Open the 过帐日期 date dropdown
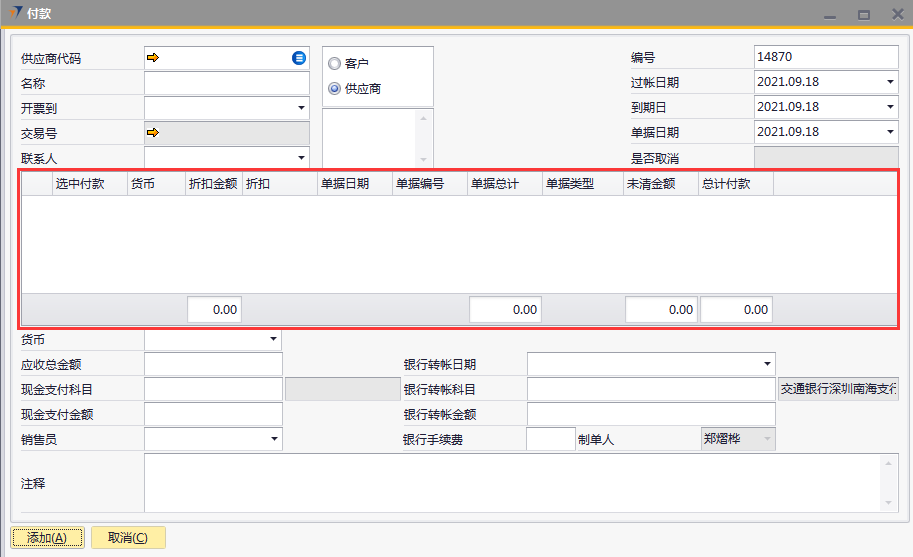 click(889, 82)
